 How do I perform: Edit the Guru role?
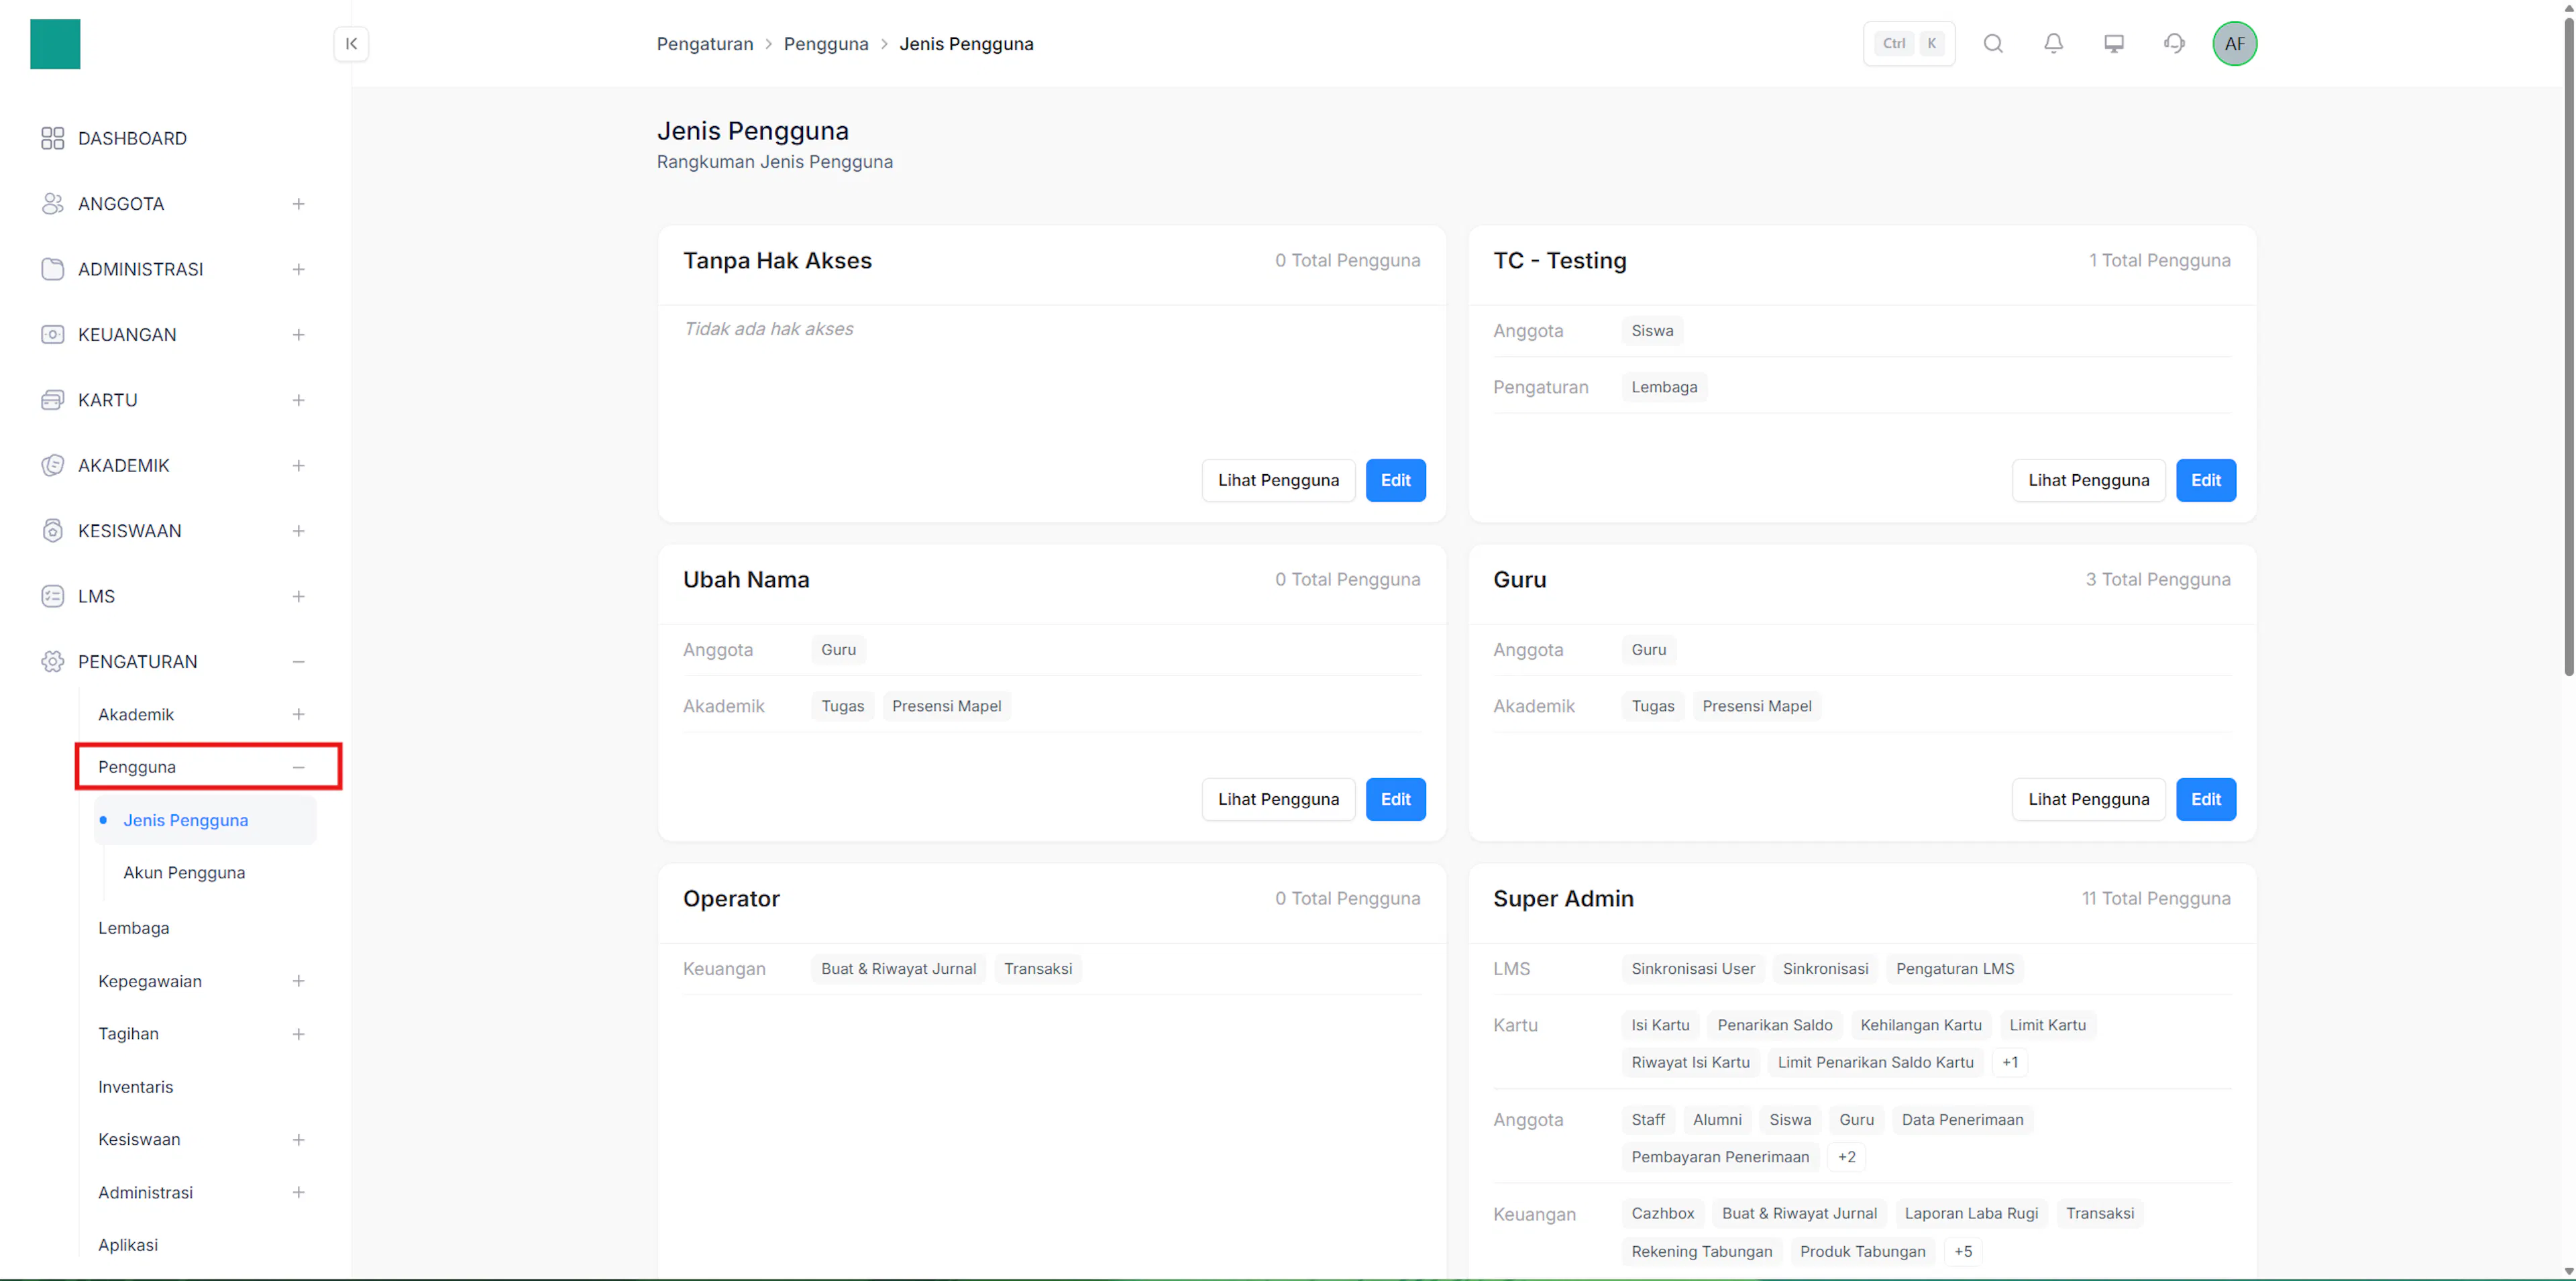coord(2206,799)
